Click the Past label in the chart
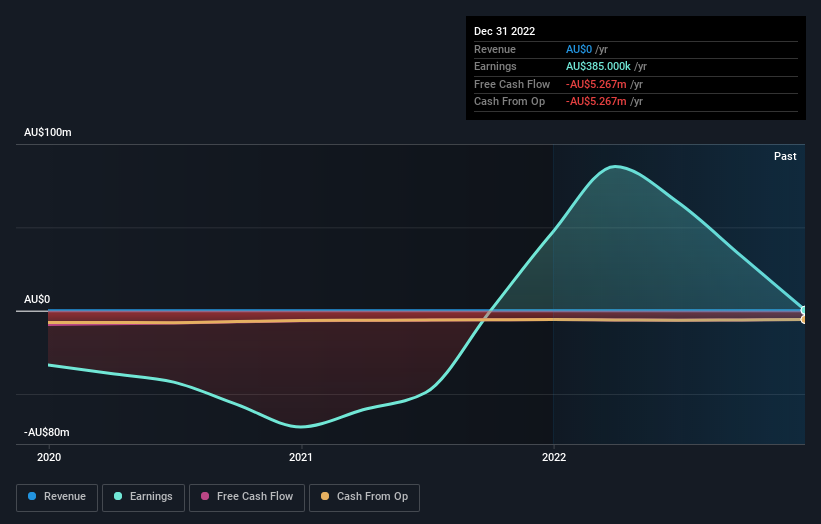 (785, 156)
